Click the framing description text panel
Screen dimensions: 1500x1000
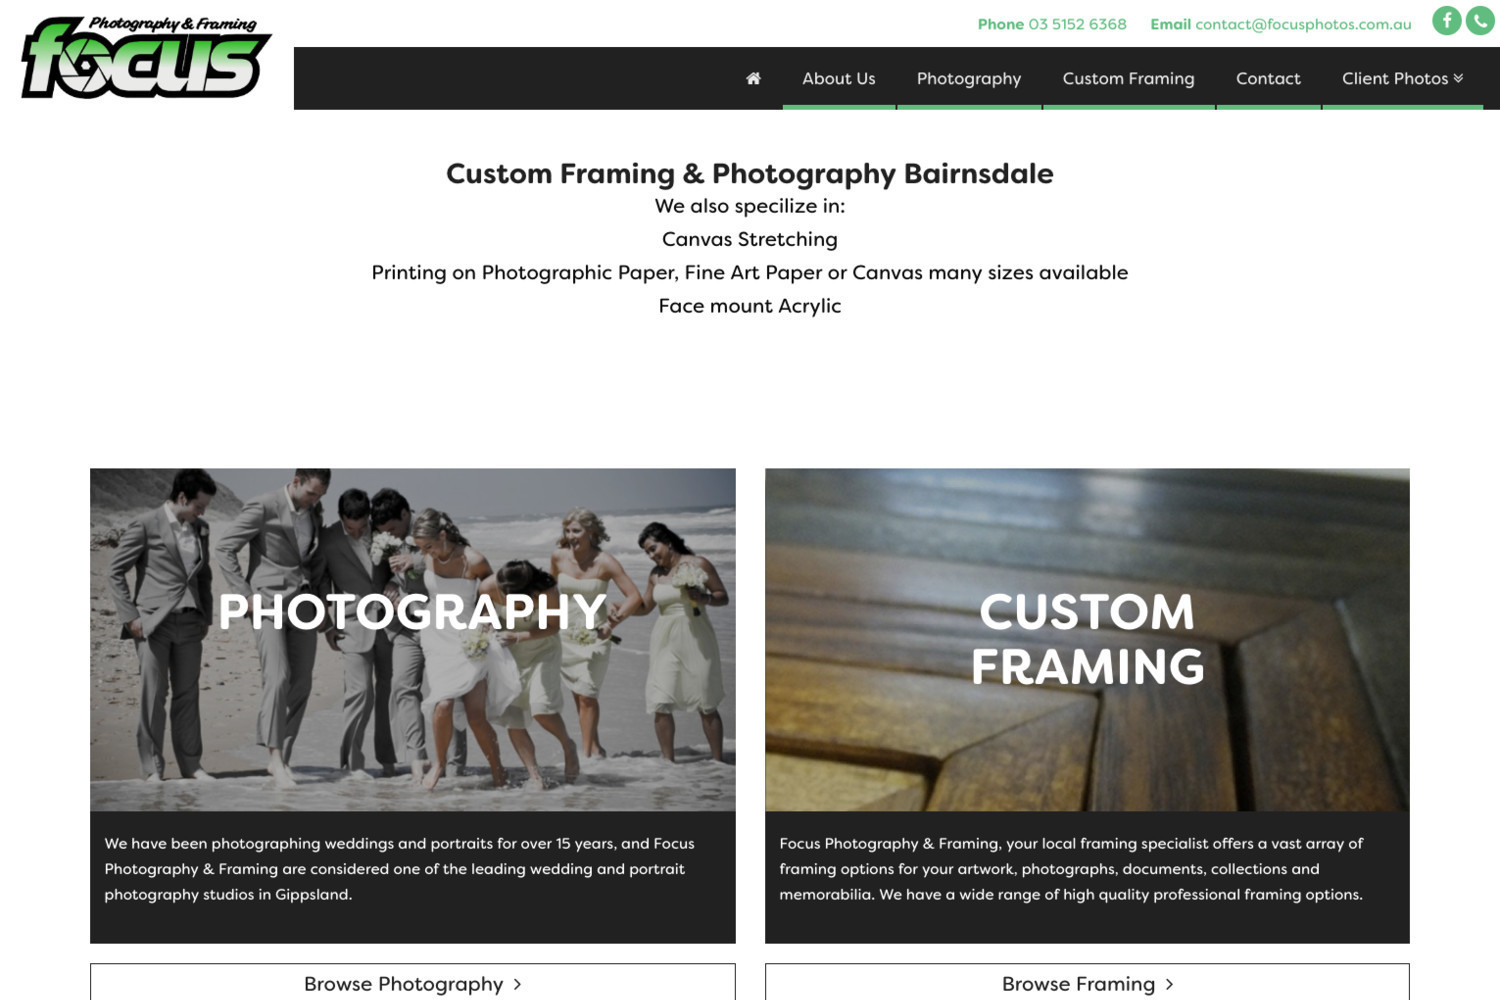[1087, 876]
